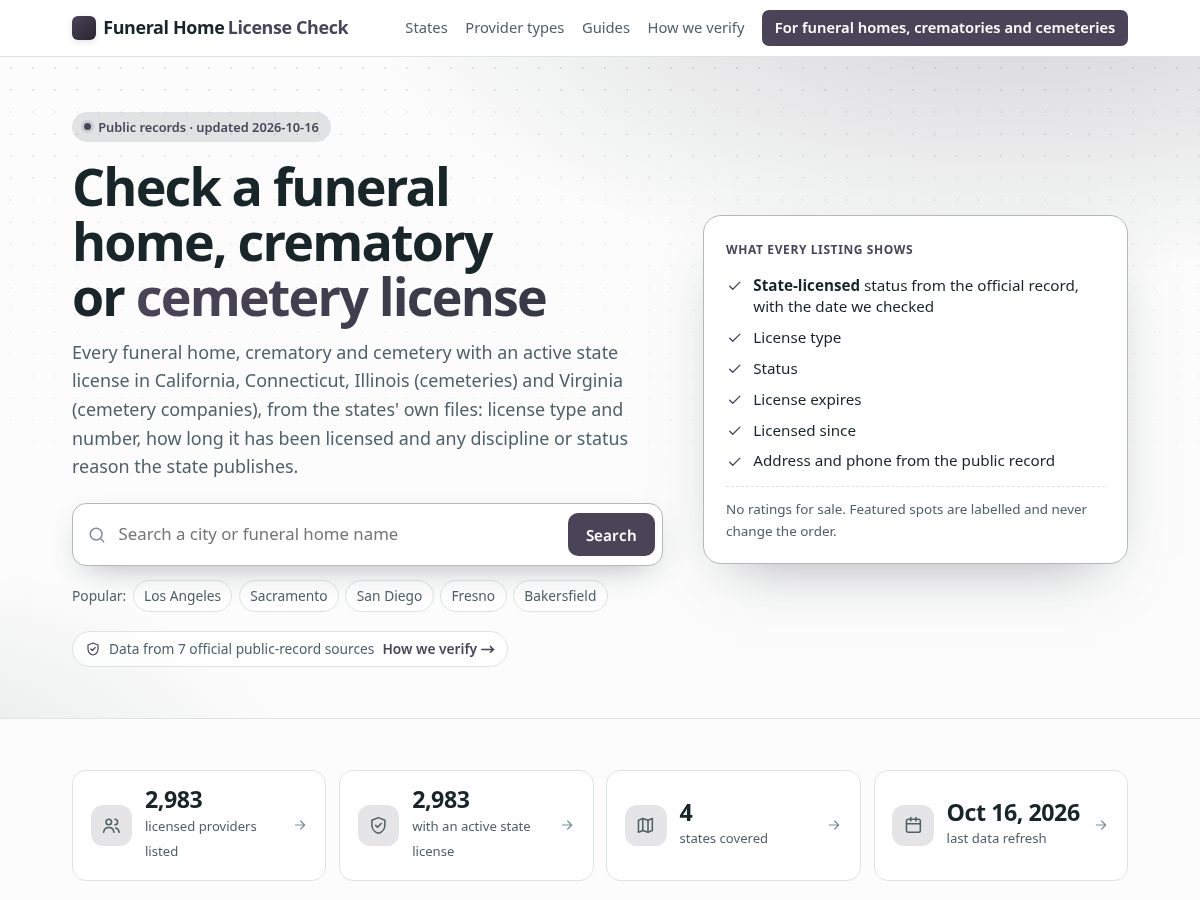Open the 4 states covered card
1200x900 pixels.
tap(733, 825)
